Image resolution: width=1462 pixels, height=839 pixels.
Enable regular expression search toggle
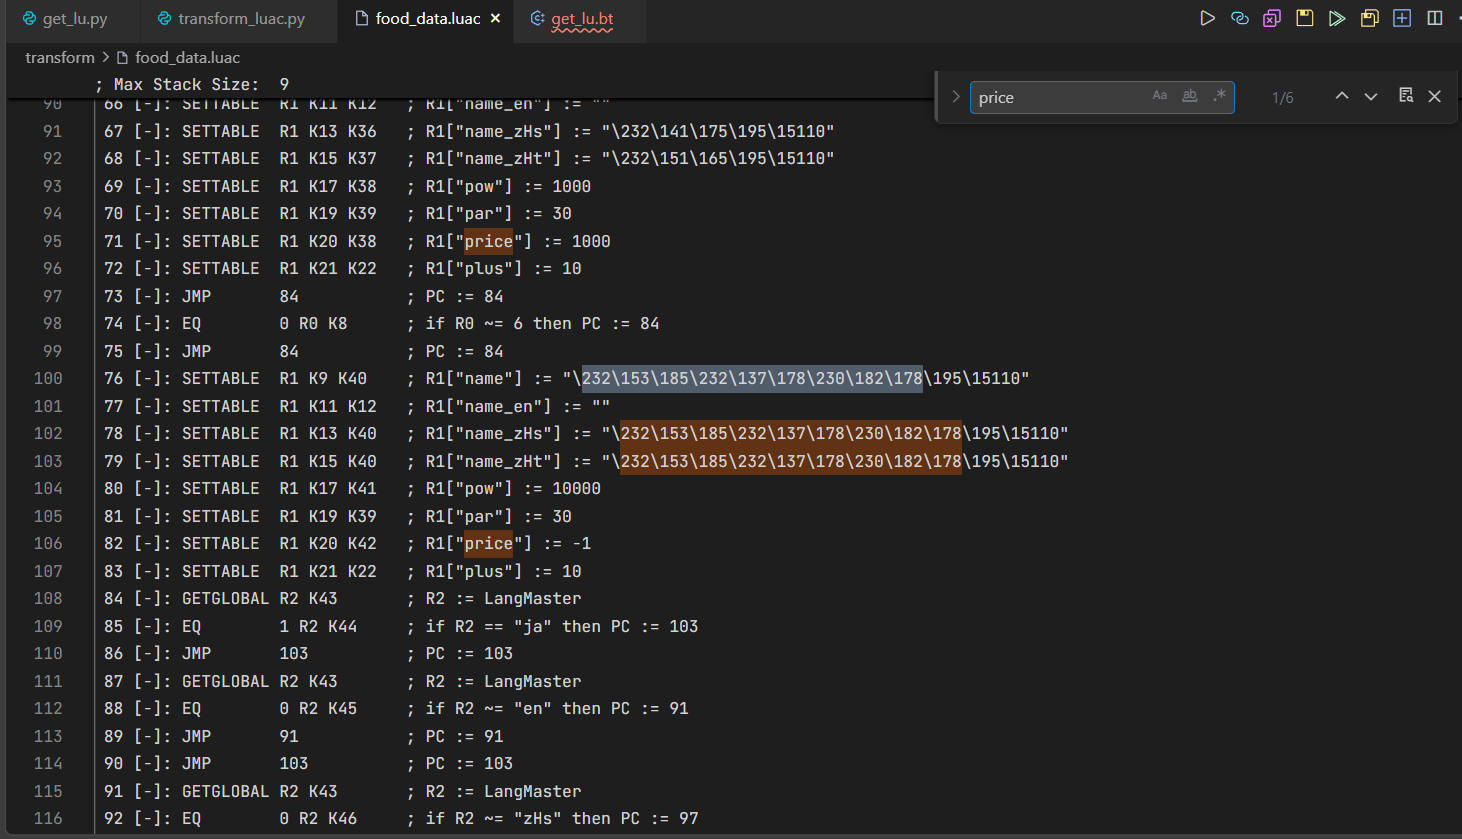pyautogui.click(x=1219, y=96)
